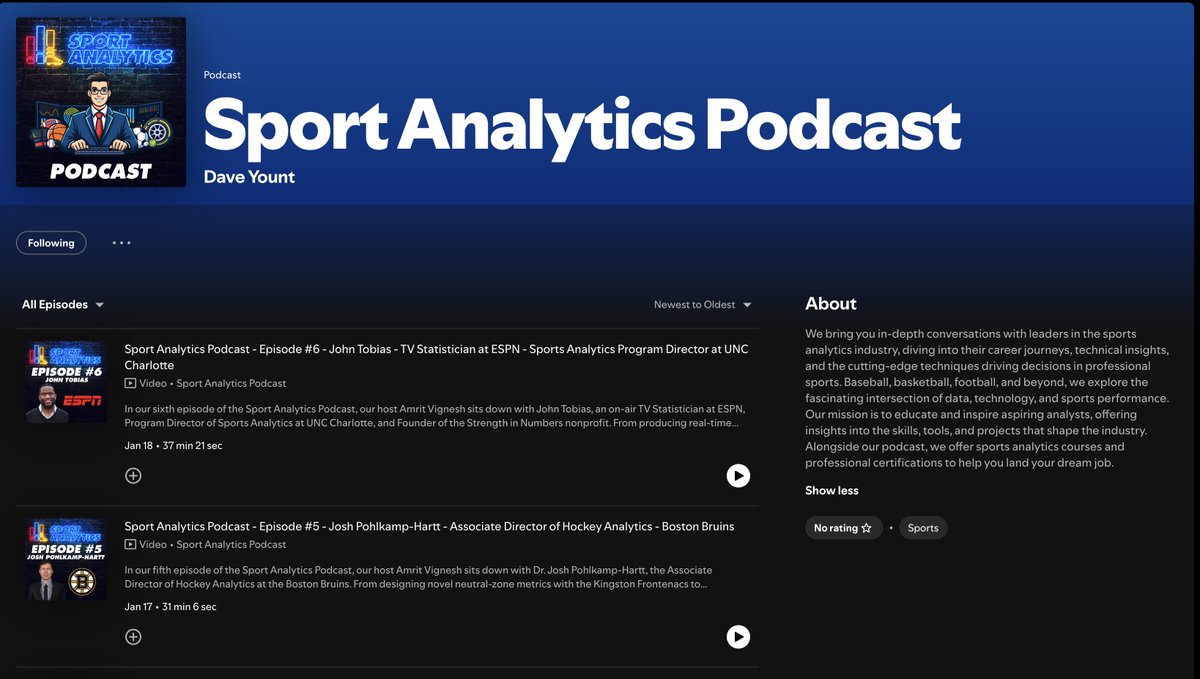Click the About heading
1200x679 pixels.
pyautogui.click(x=831, y=304)
